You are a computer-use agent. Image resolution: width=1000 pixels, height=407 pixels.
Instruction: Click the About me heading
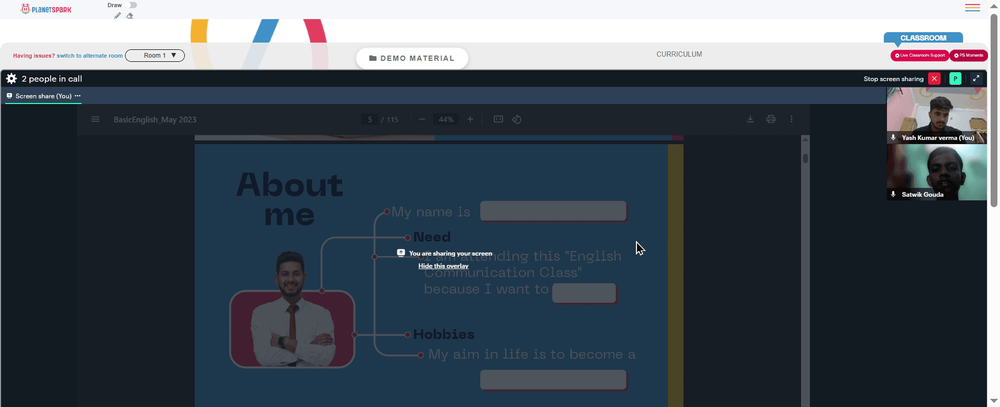[290, 199]
